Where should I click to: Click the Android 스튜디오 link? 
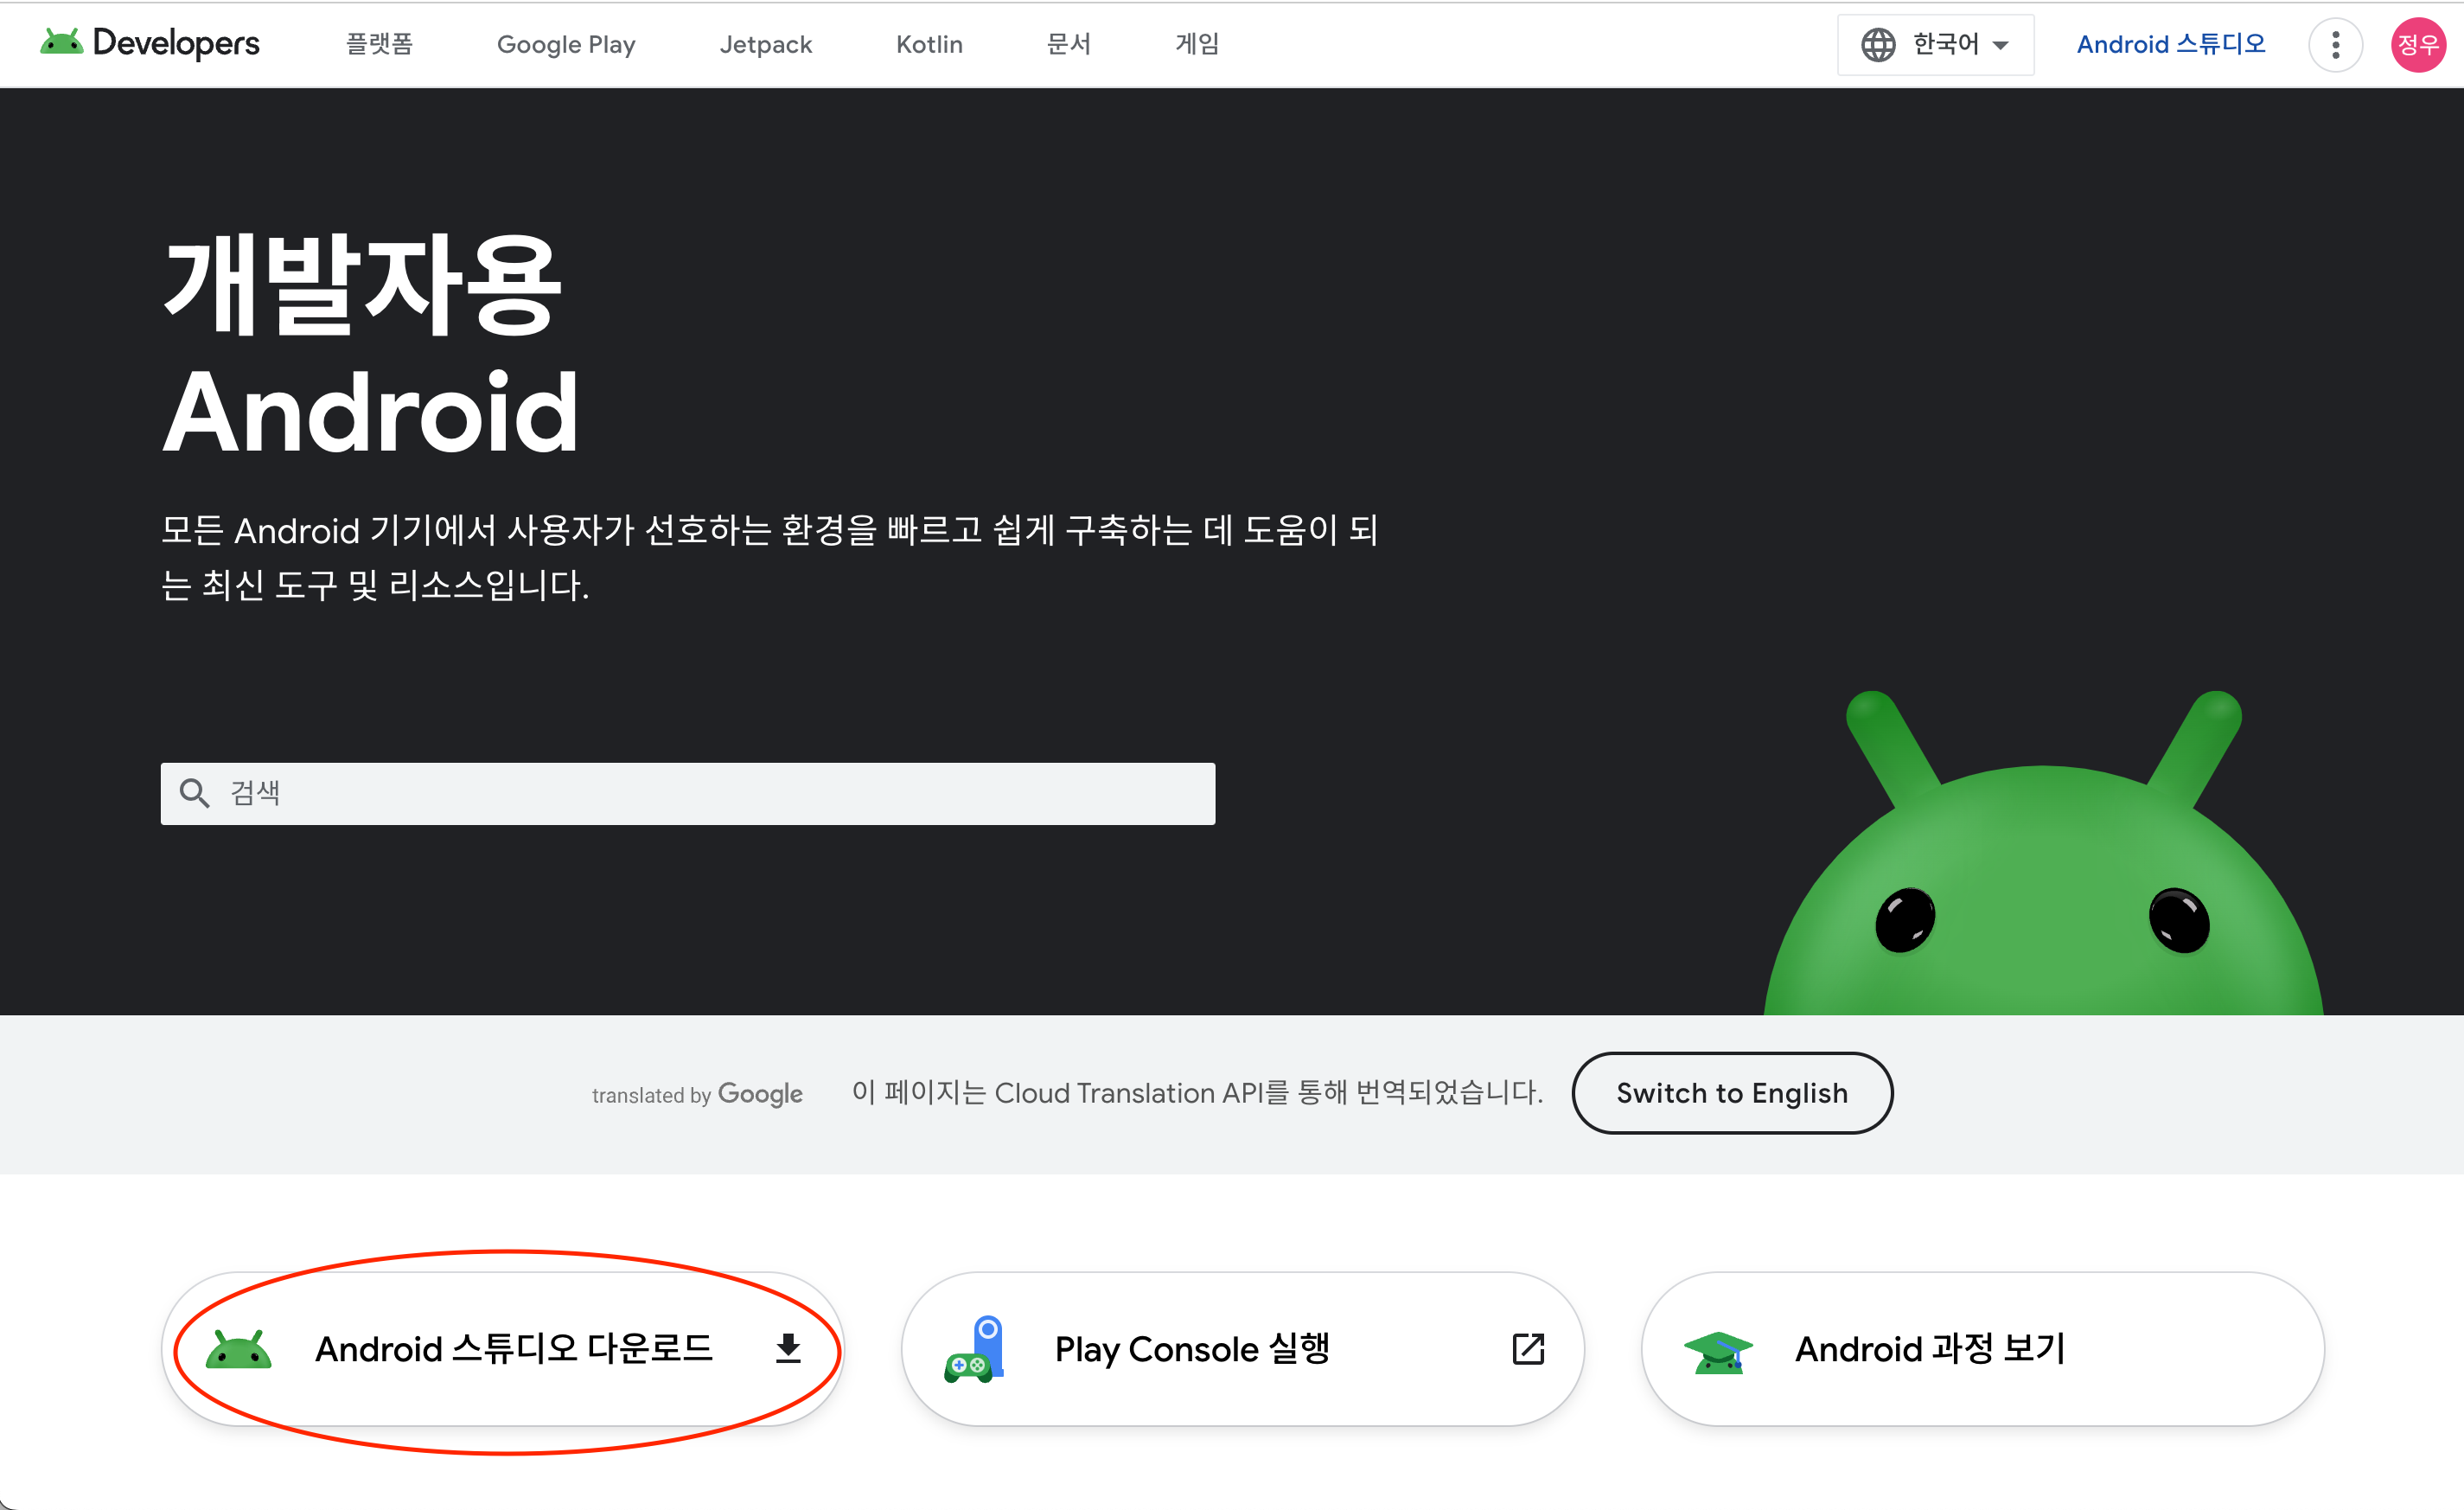(x=2170, y=44)
